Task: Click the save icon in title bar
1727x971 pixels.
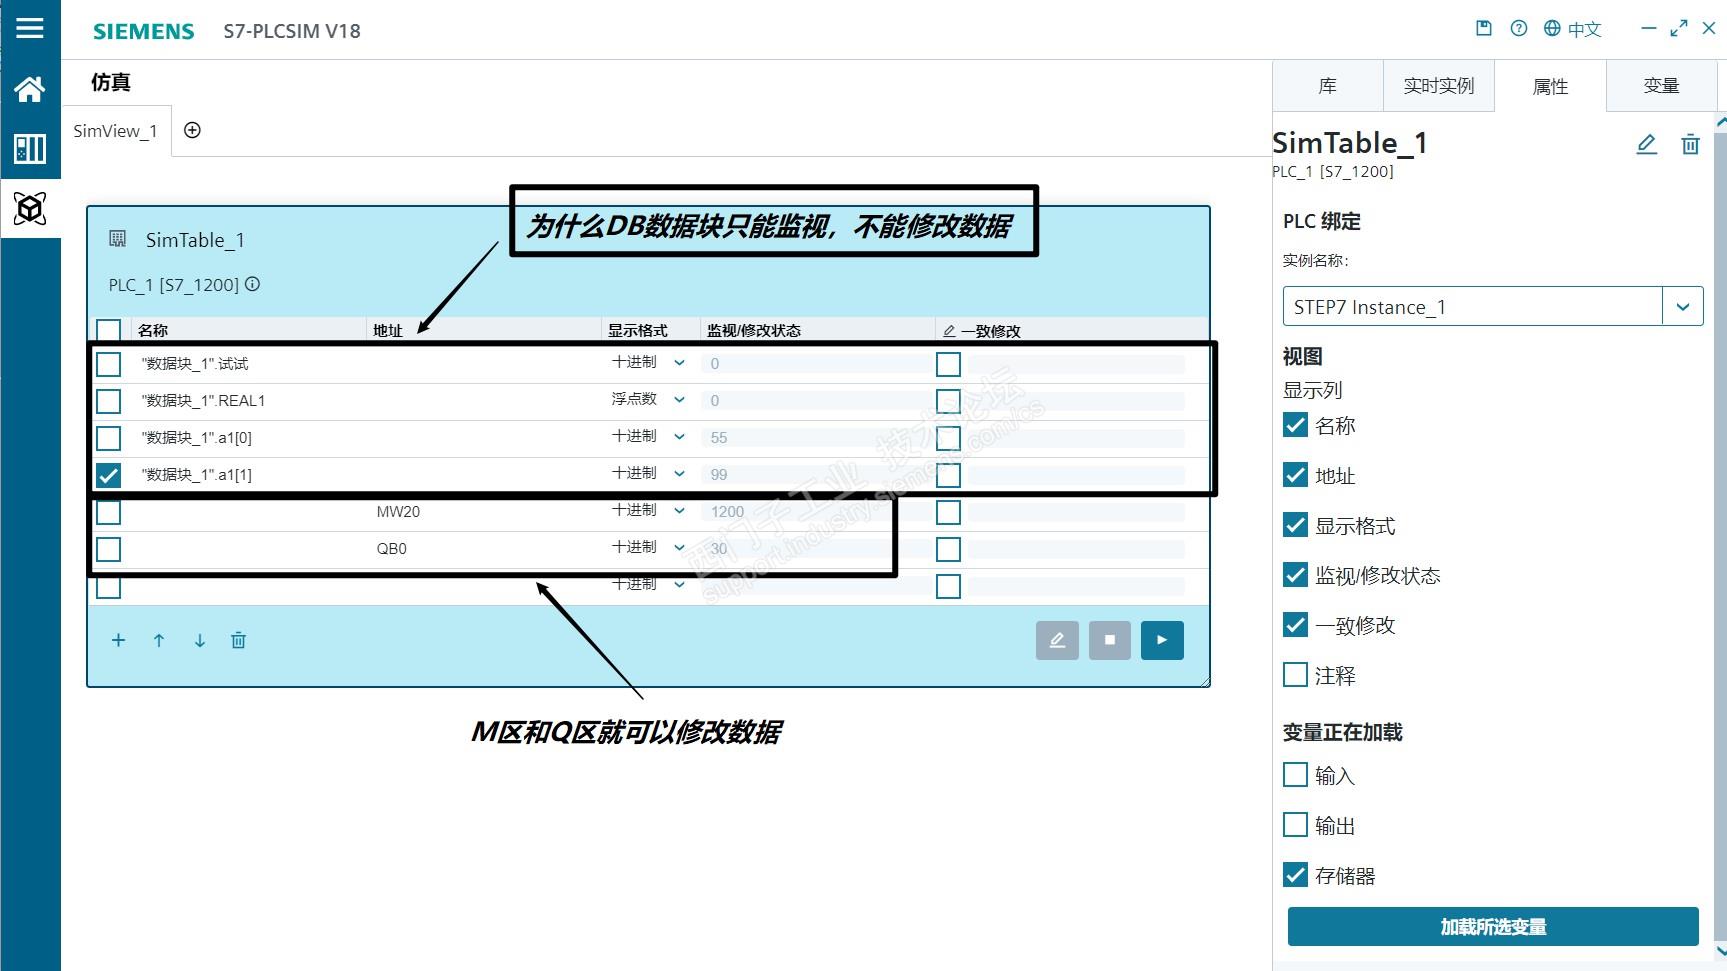Action: click(x=1484, y=29)
